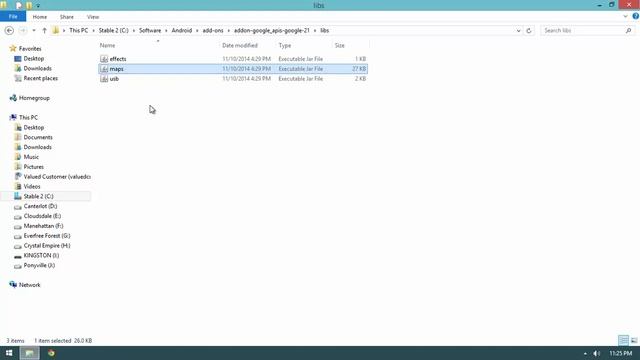This screenshot has width=640, height=360.
Task: Open the Help question mark icon
Action: pyautogui.click(x=636, y=16)
